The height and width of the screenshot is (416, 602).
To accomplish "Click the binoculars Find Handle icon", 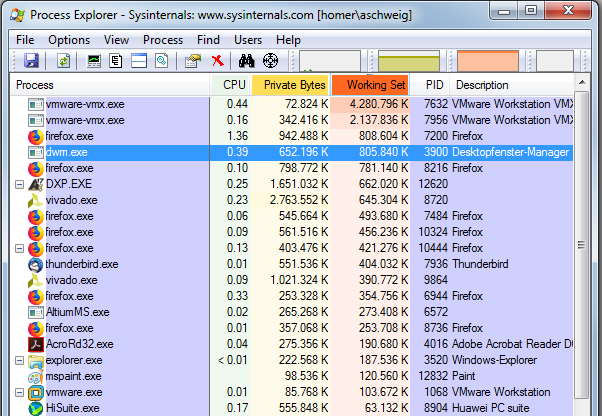I will [246, 61].
